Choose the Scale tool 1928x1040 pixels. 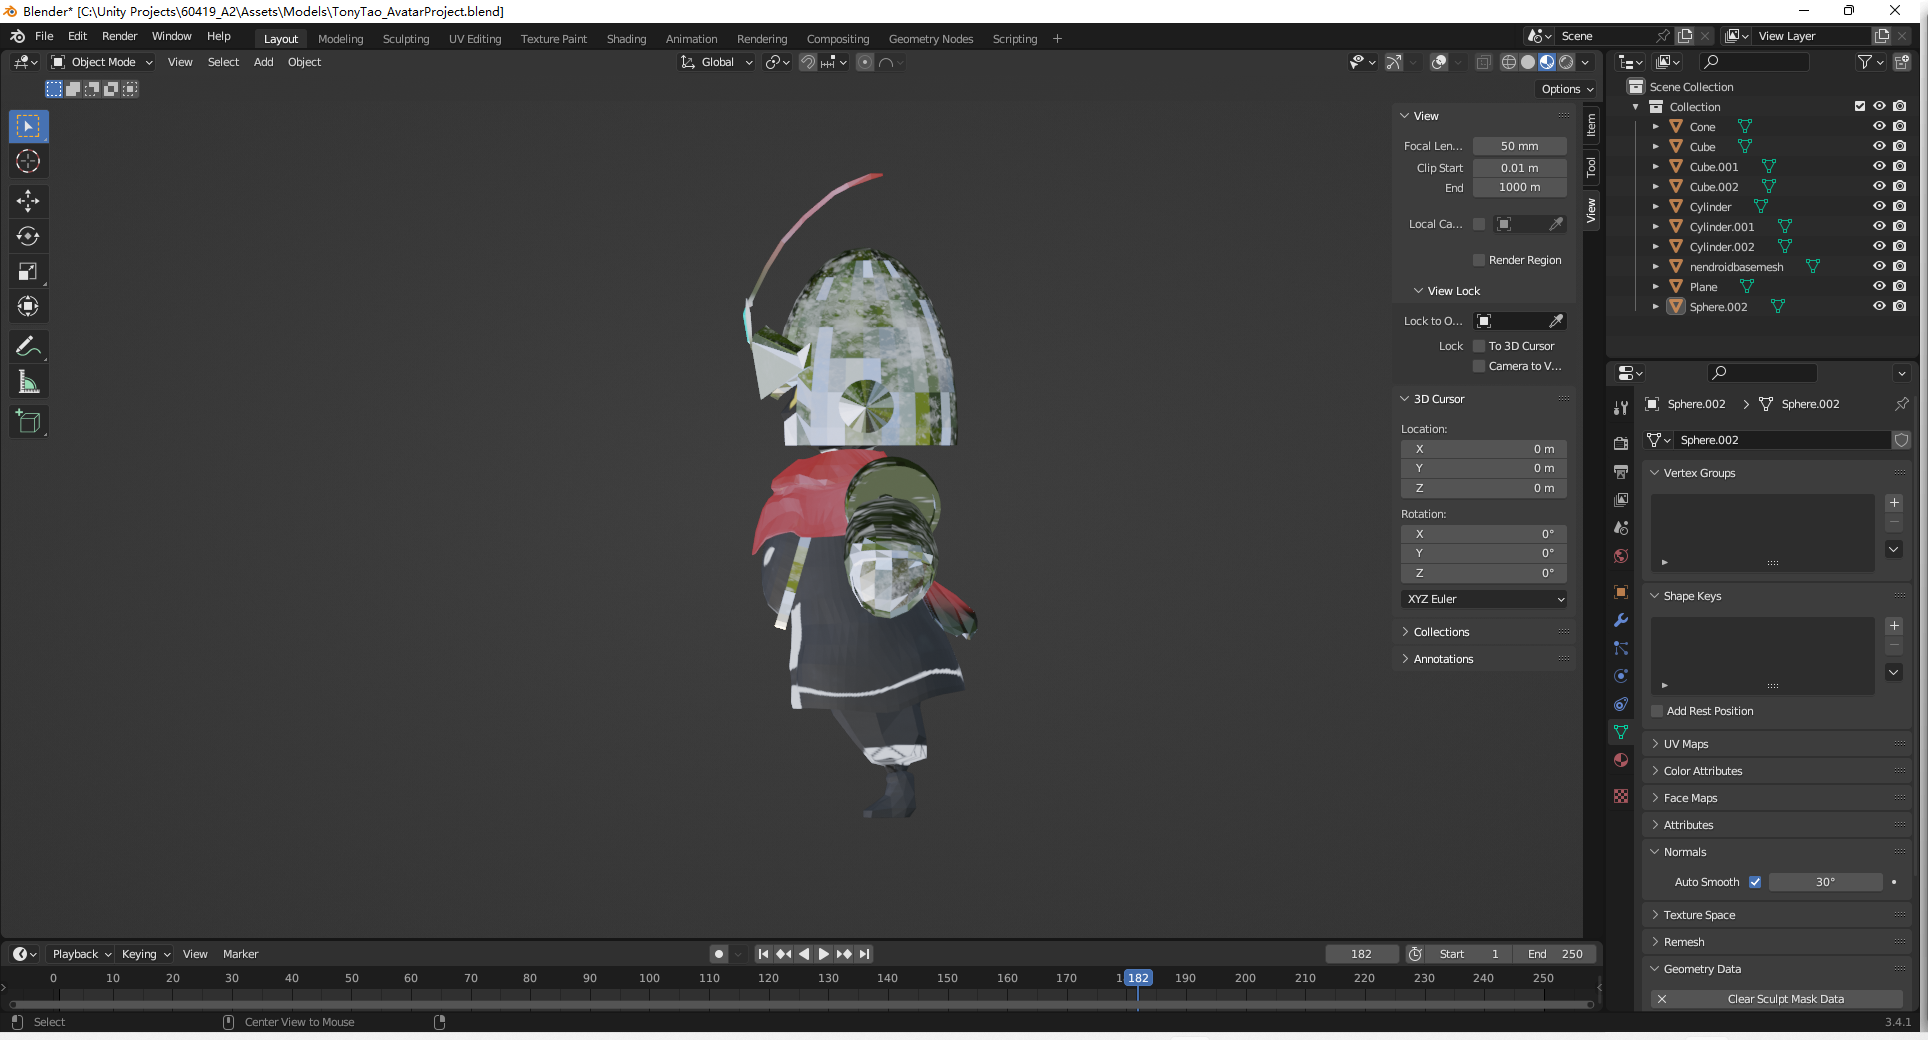coord(28,272)
